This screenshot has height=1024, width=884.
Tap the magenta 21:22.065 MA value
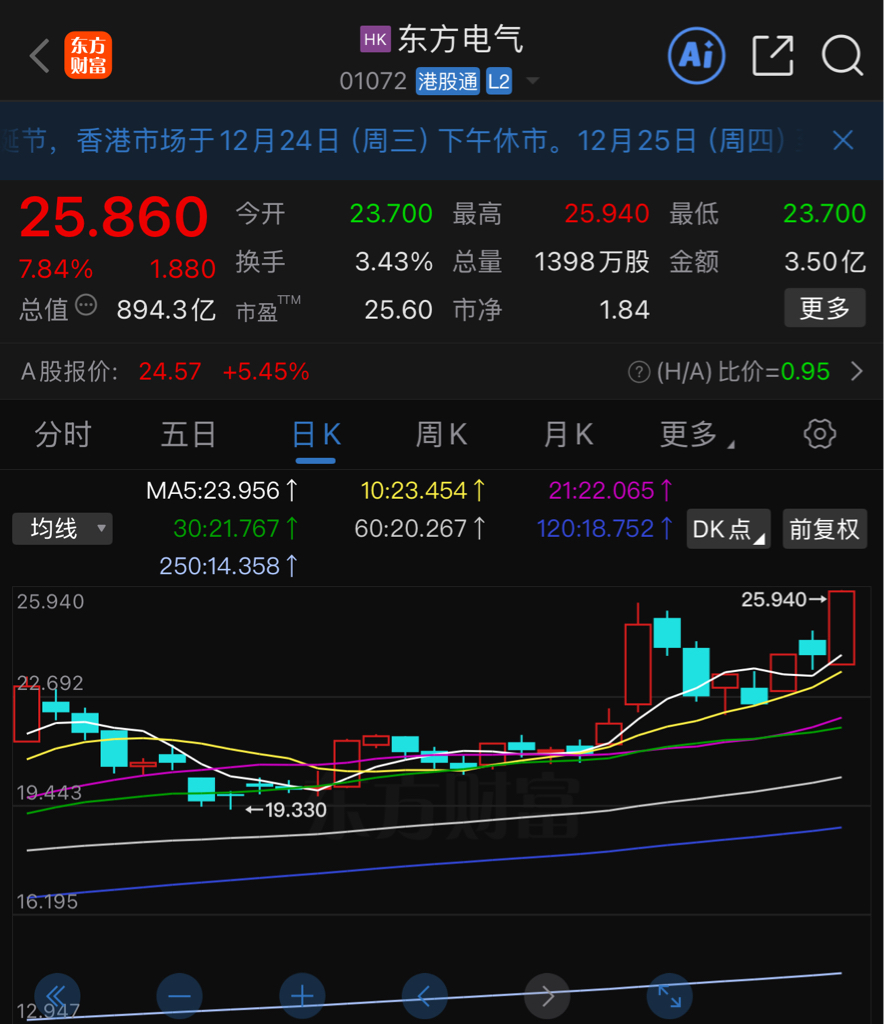[610, 490]
